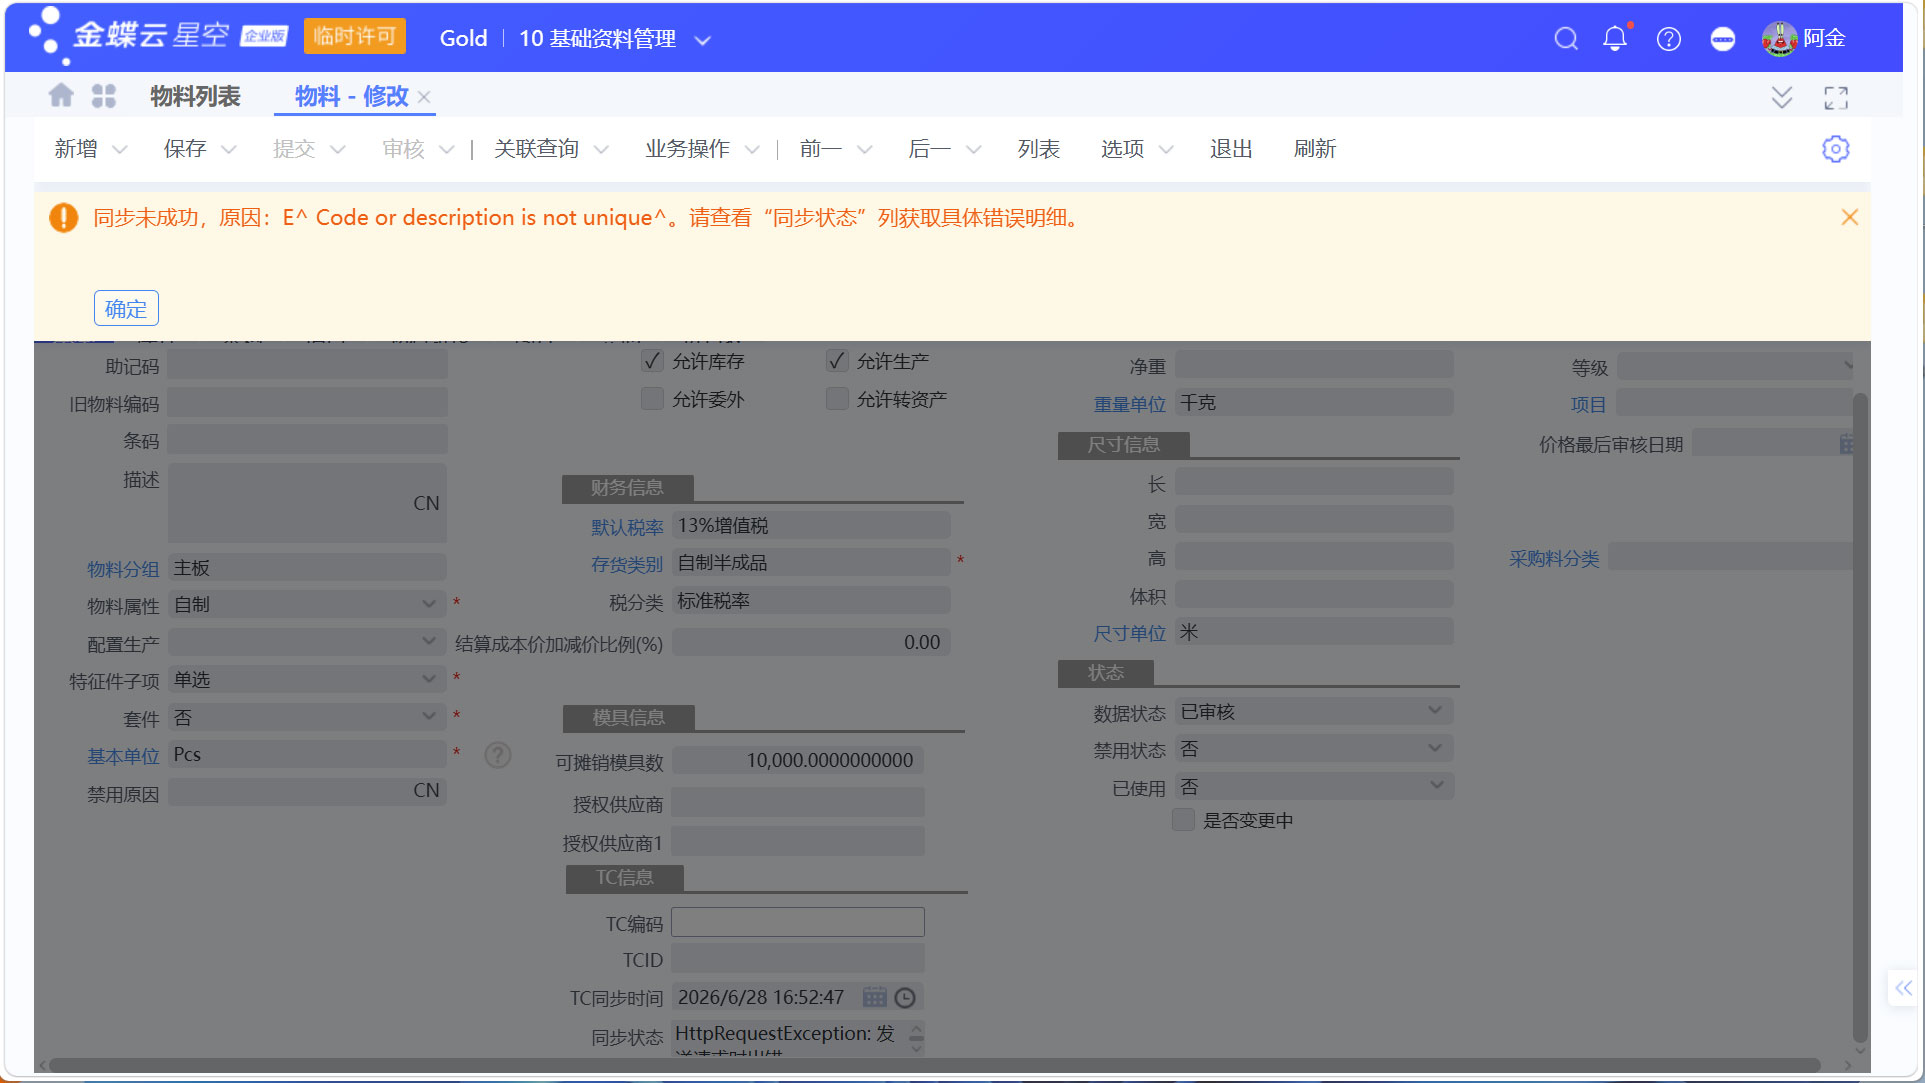Open the notifications bell
The height and width of the screenshot is (1083, 1925).
pyautogui.click(x=1615, y=39)
